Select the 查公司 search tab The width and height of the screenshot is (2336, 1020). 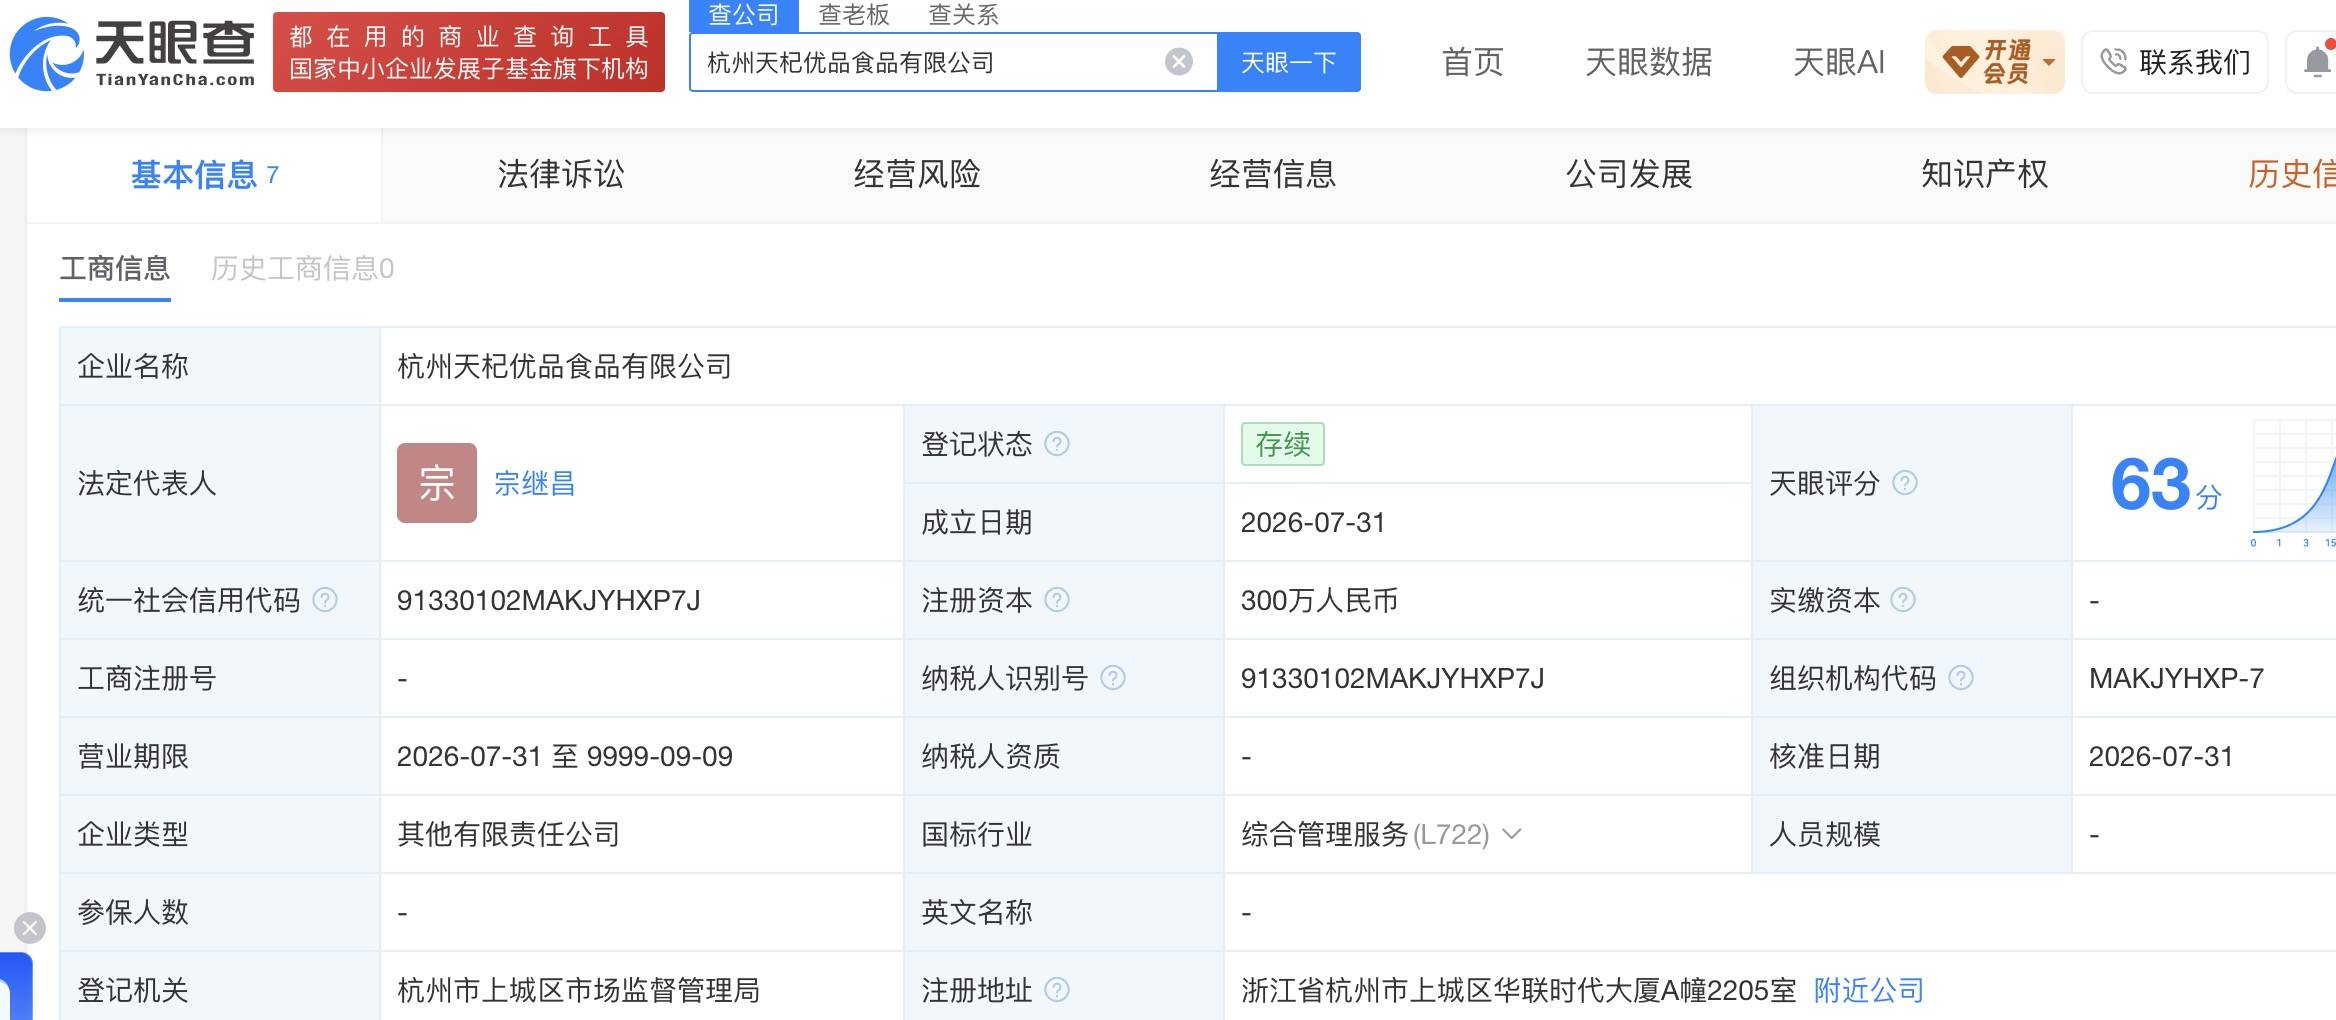click(743, 14)
